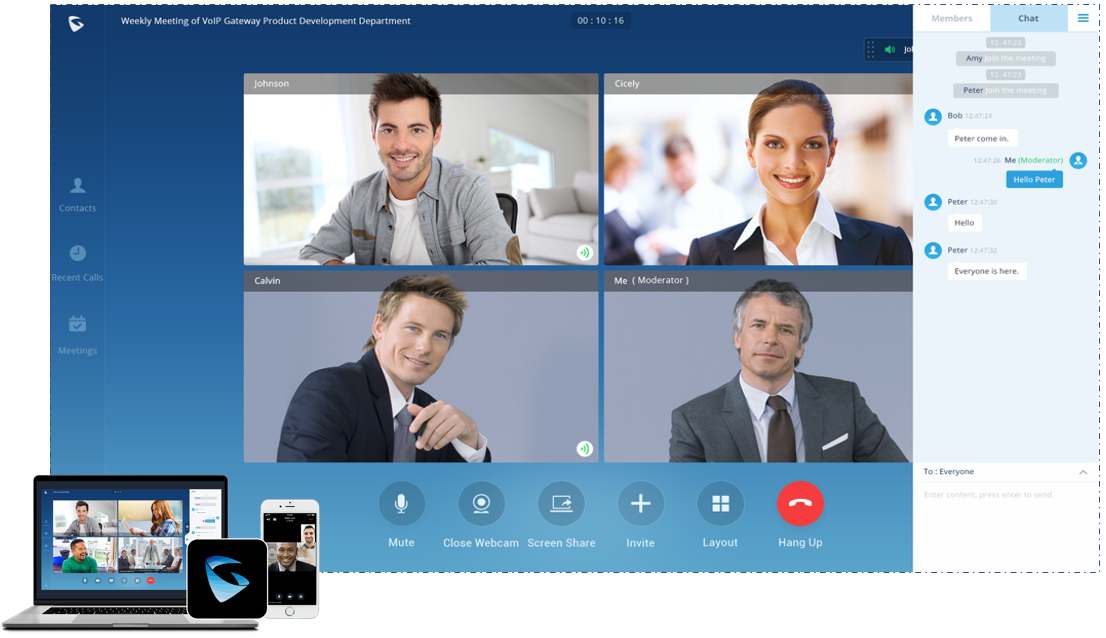
Task: Open Meetings in the sidebar
Action: pos(77,334)
